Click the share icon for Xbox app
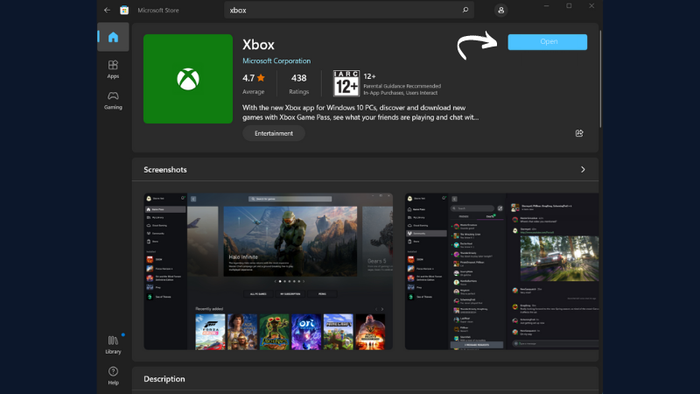Viewport: 700px width, 394px height. [579, 133]
